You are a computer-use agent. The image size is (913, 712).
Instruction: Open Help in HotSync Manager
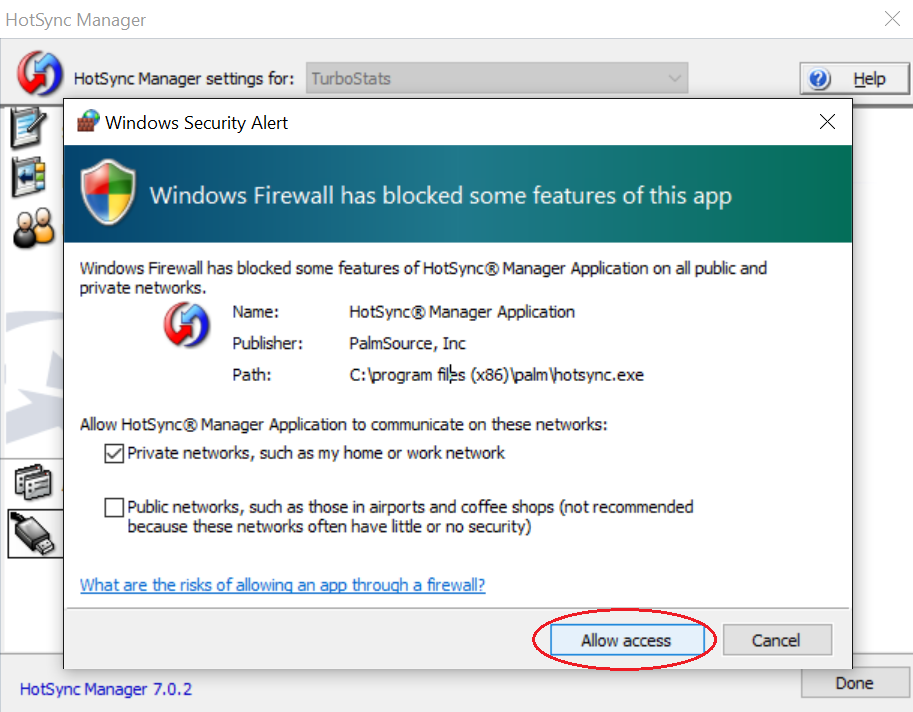point(854,78)
